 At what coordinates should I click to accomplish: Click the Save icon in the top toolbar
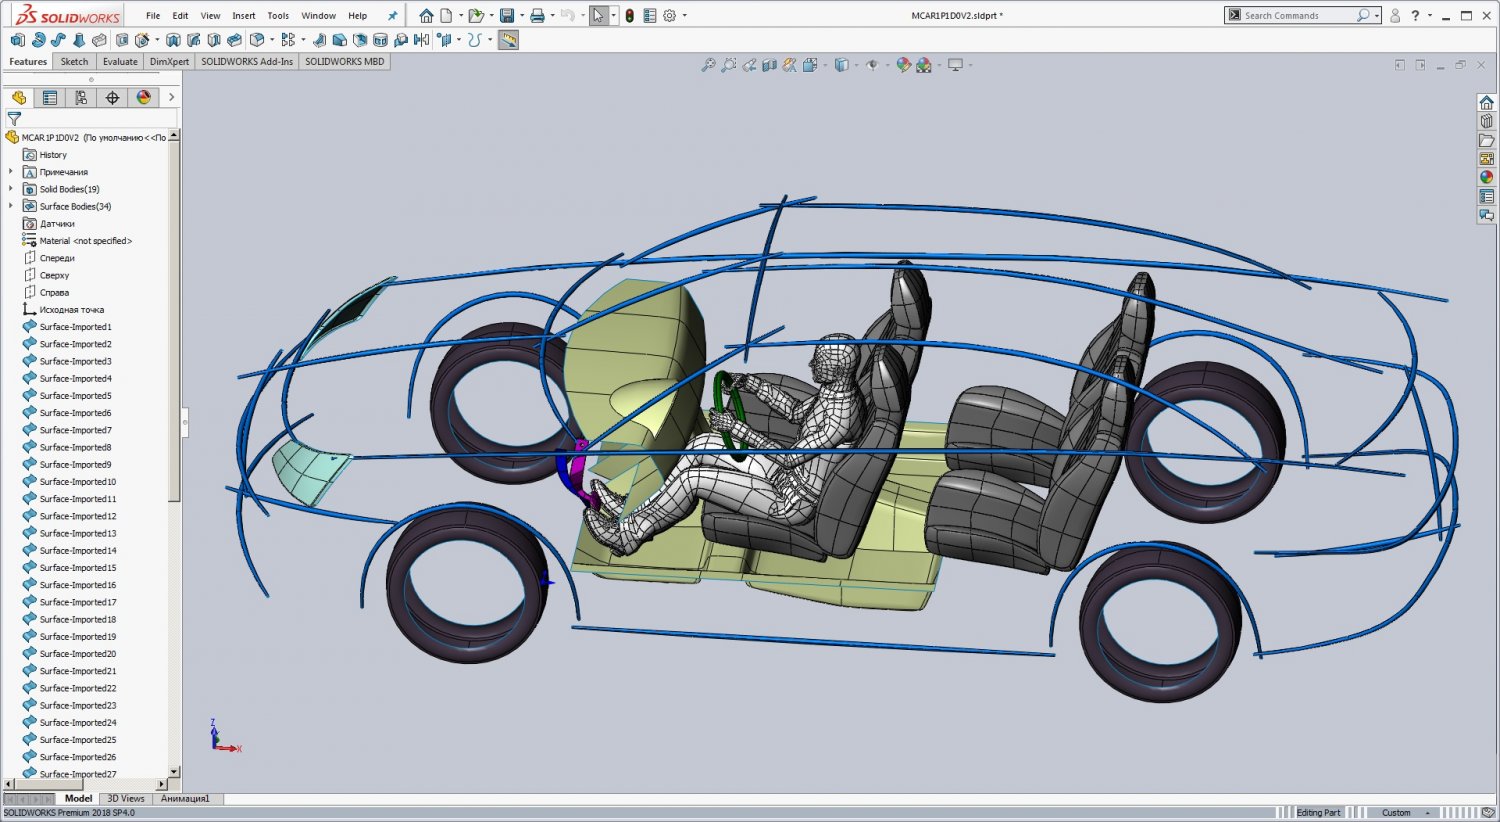coord(507,16)
